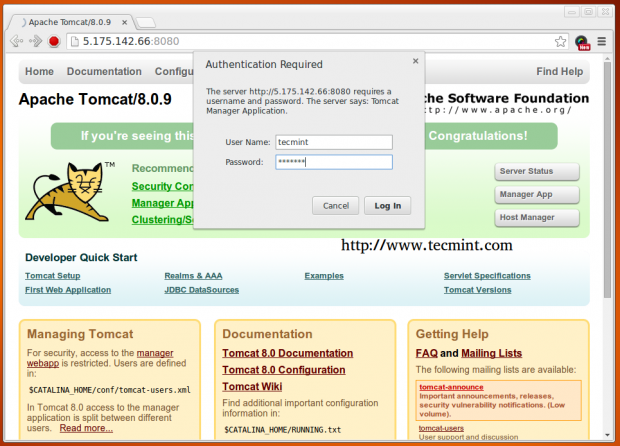Focus the User Name field
620x446 pixels.
click(x=334, y=142)
